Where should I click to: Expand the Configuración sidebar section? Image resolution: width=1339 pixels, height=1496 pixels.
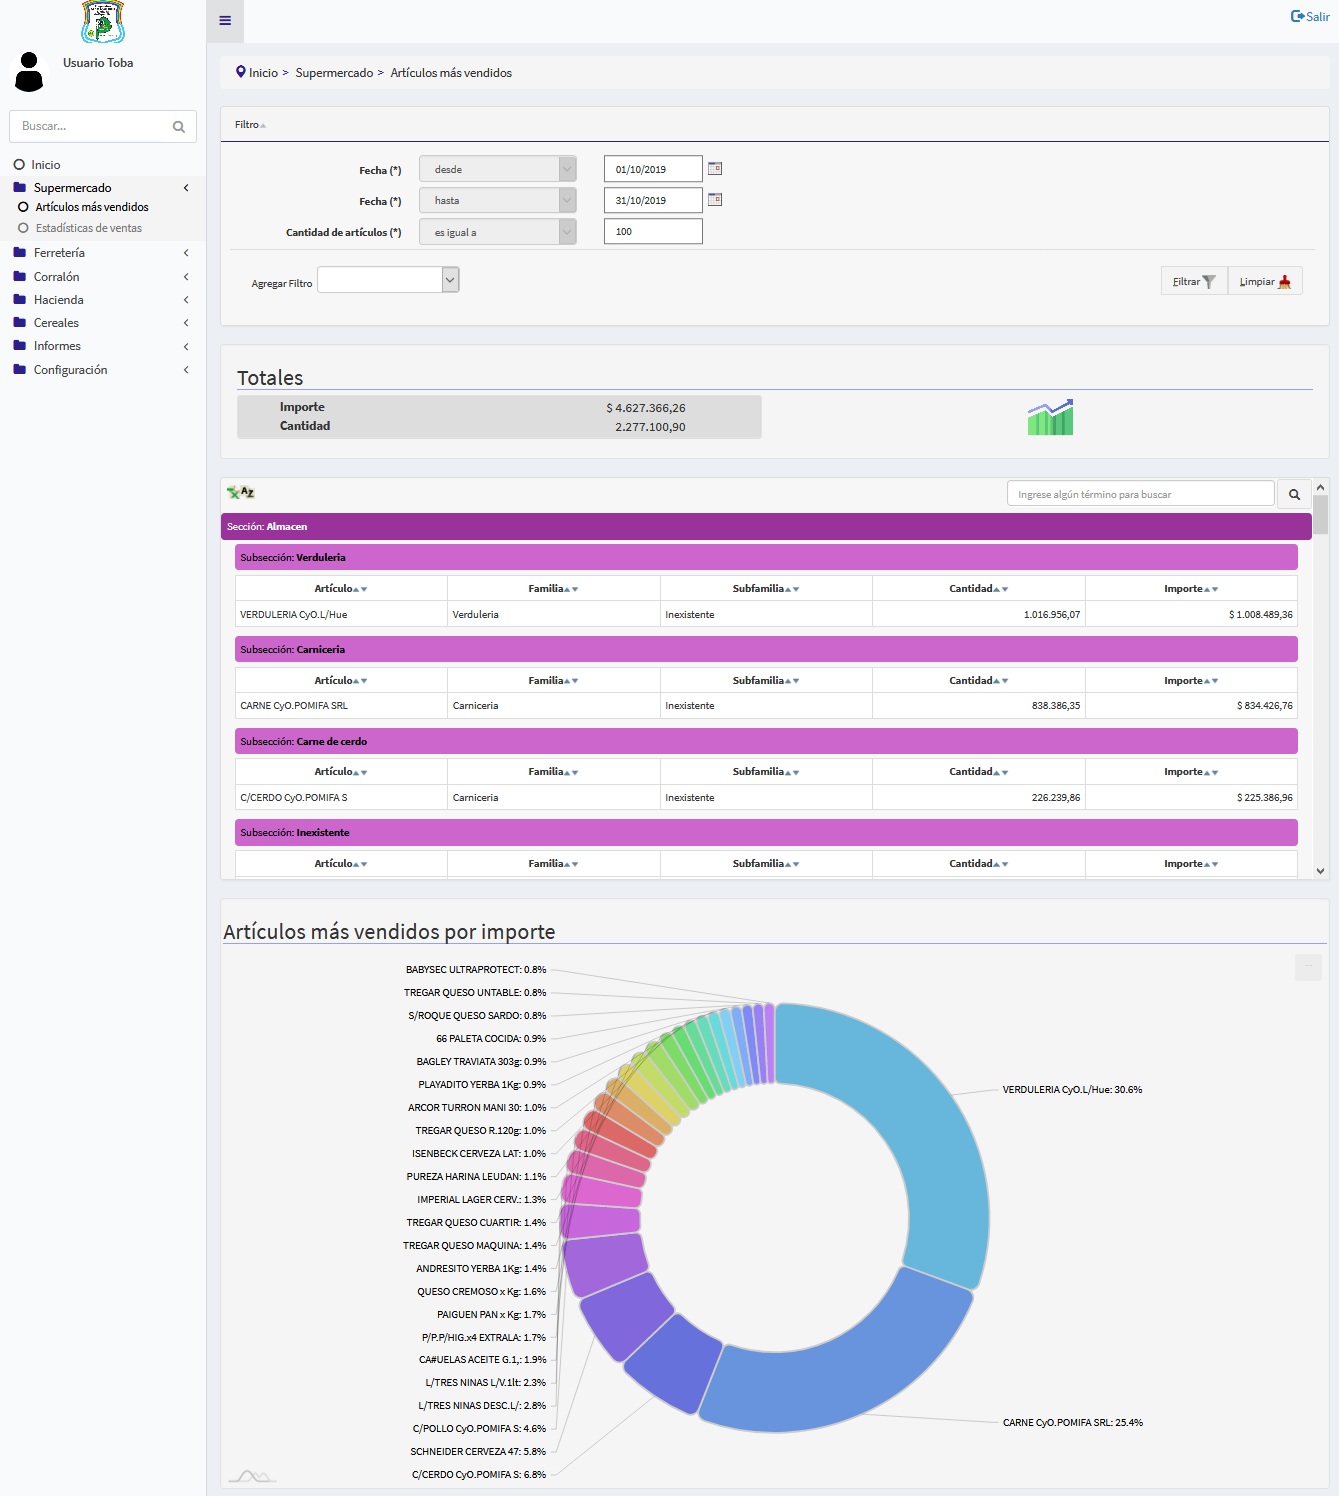click(x=70, y=370)
